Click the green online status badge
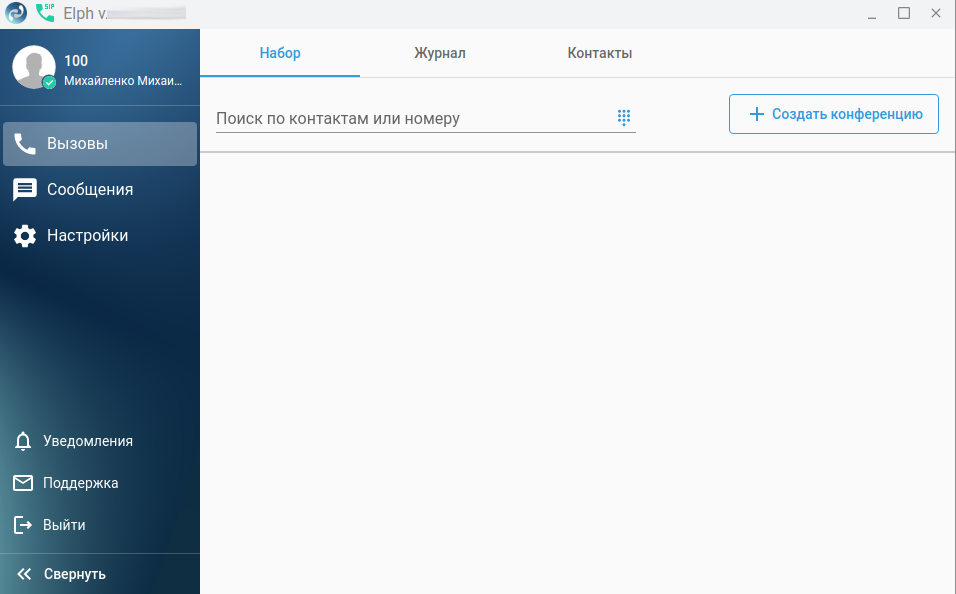This screenshot has height=594, width=956. pos(49,82)
